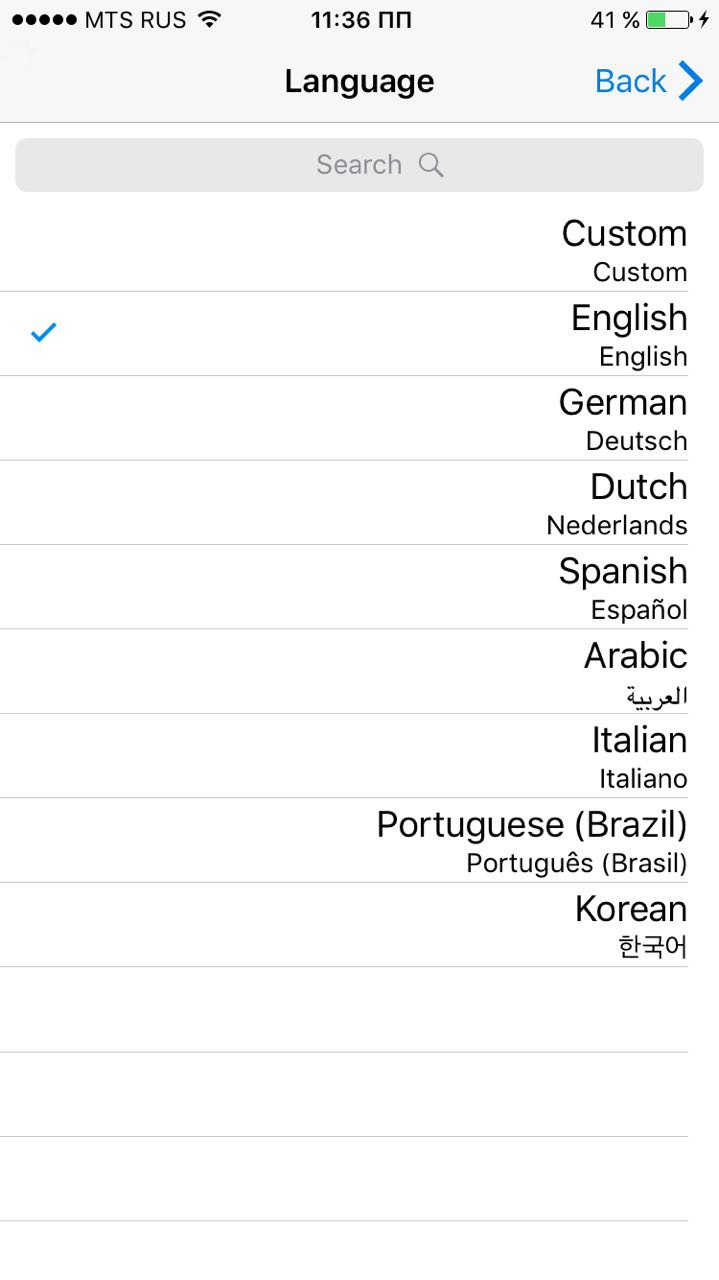This screenshot has width=719, height=1280.
Task: Tap the magnifying glass search icon
Action: 431,165
